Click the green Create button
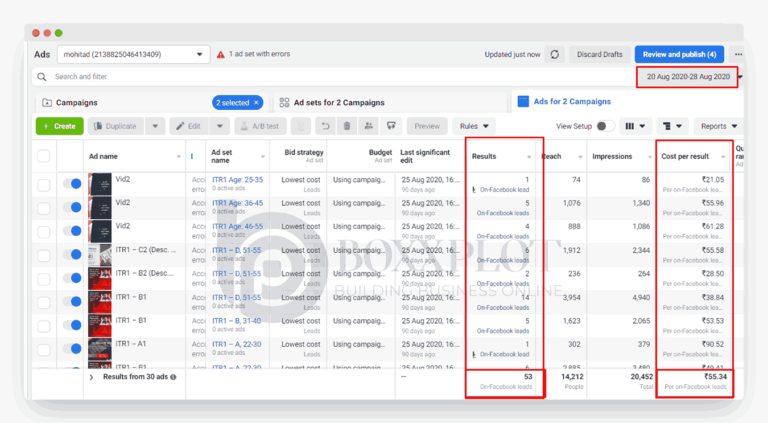The height and width of the screenshot is (423, 768). 59,126
